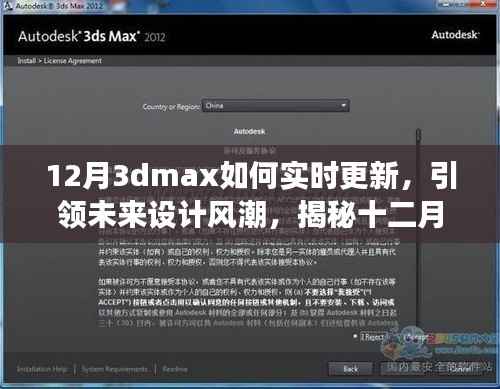Select the I Reject radio button
The height and width of the screenshot is (389, 500).
coord(356,337)
